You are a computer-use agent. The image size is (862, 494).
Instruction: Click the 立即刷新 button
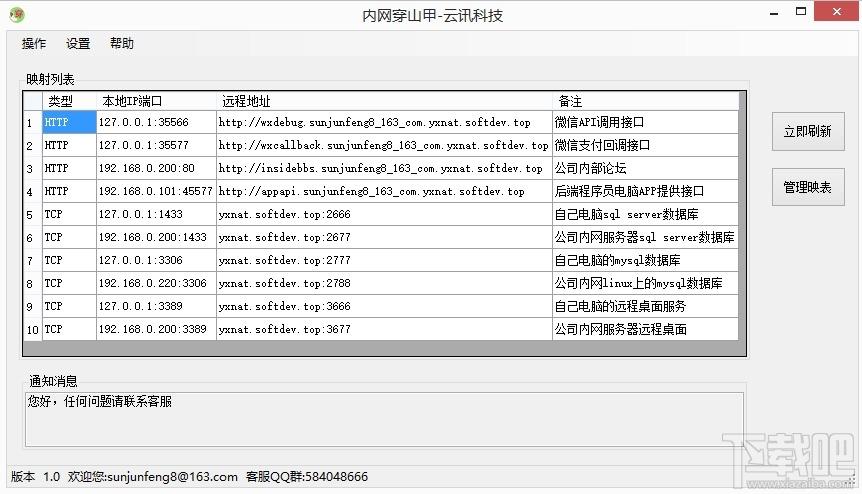tap(808, 131)
